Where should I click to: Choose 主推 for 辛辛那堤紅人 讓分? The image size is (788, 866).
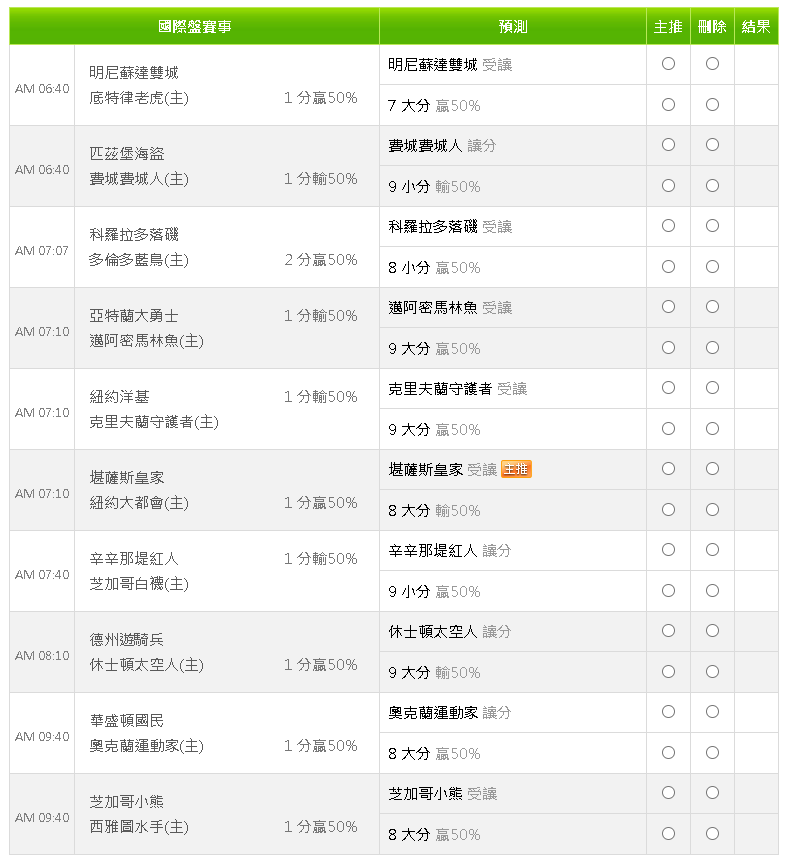pyautogui.click(x=668, y=550)
